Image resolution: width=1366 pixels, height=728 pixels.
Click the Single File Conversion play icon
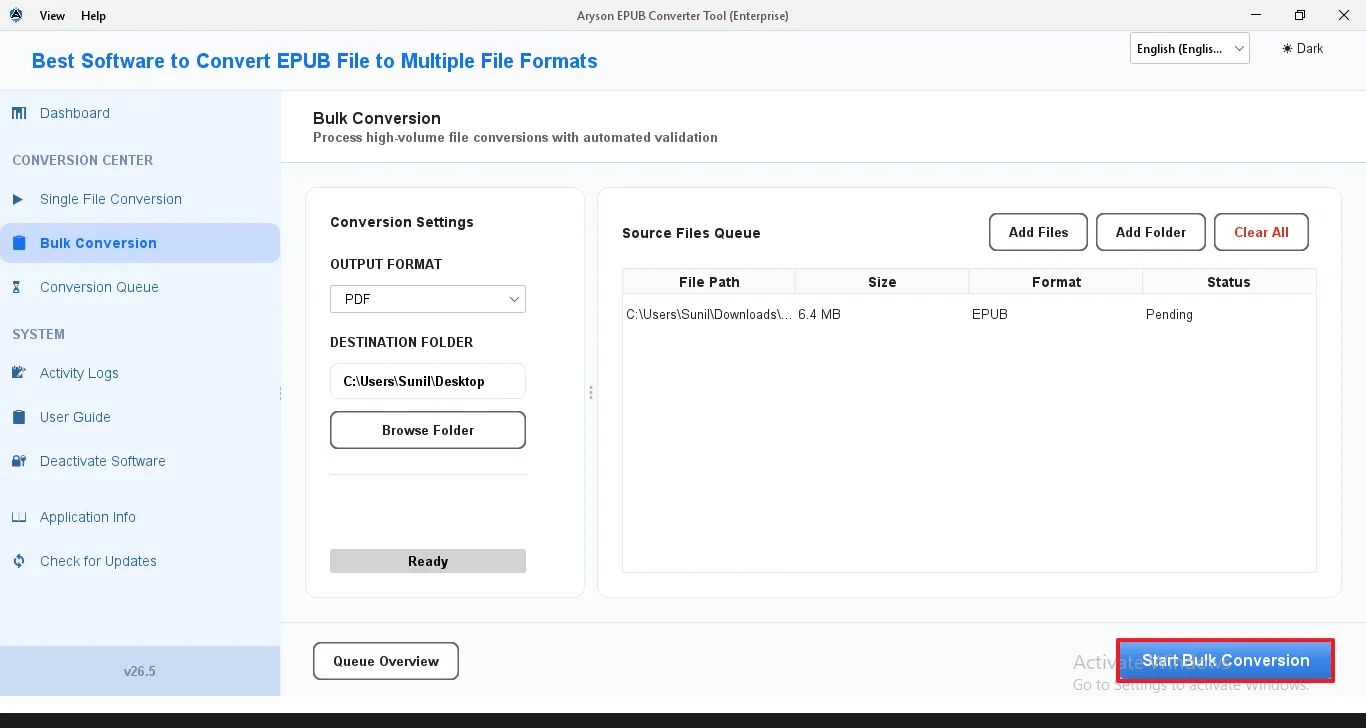18,199
